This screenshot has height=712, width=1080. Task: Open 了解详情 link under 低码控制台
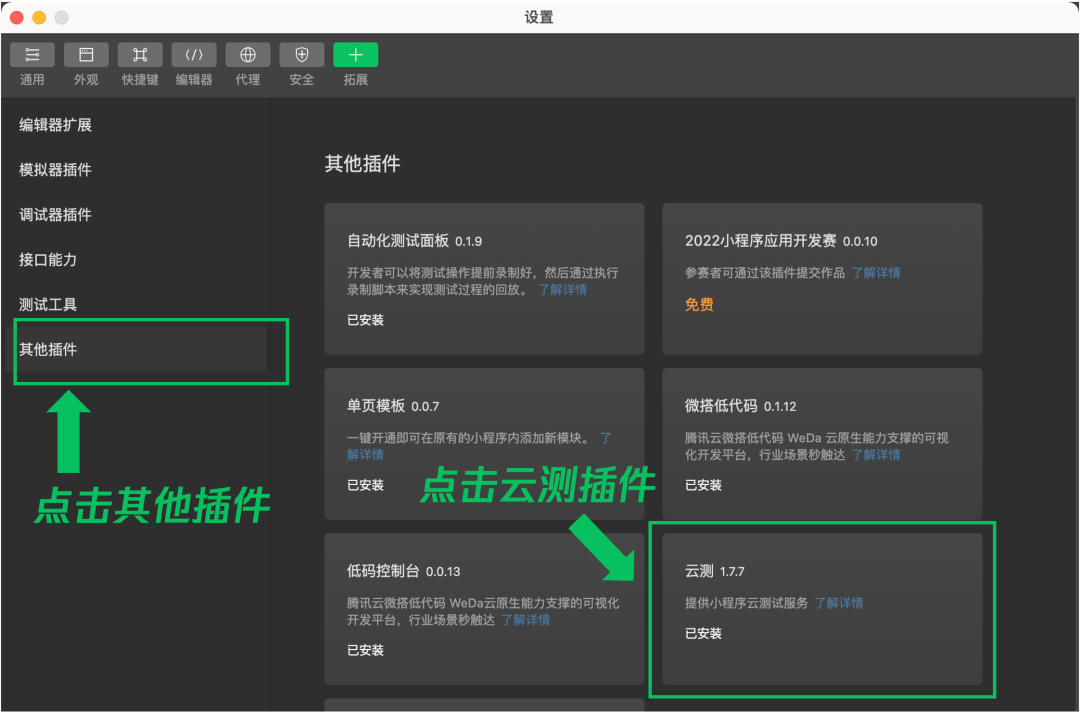[526, 620]
